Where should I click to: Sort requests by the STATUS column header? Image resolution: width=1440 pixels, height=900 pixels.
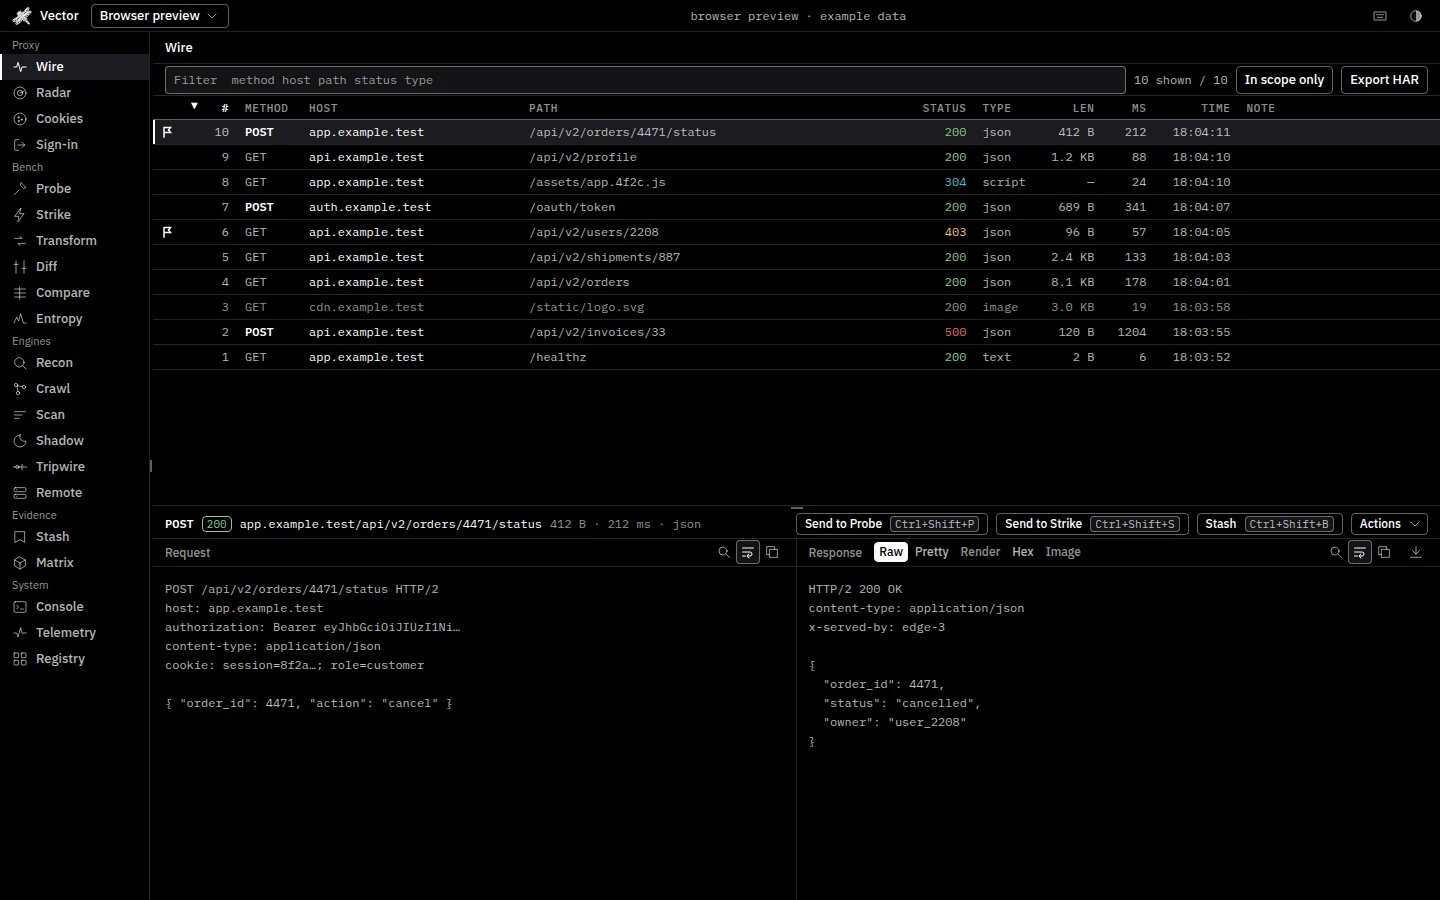[x=944, y=108]
